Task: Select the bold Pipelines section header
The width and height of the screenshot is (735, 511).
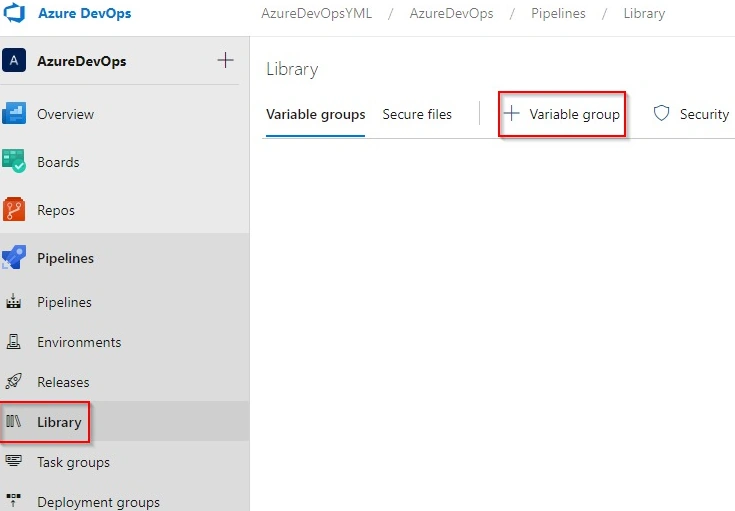Action: click(66, 258)
